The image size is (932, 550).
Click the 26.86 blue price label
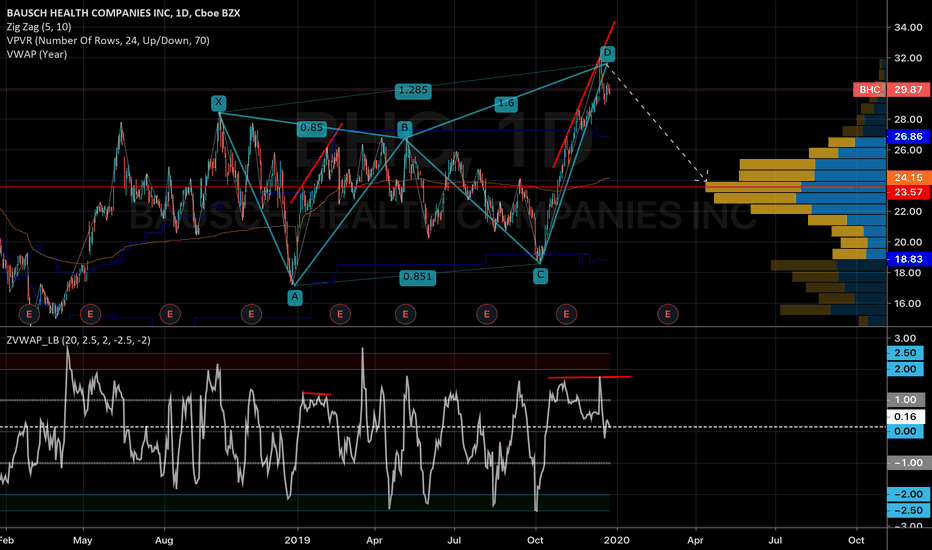tap(909, 136)
